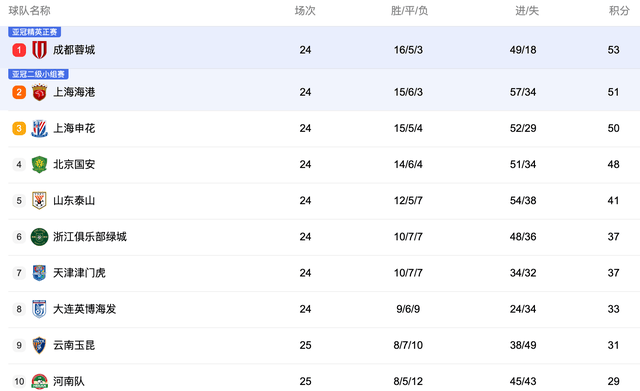Image resolution: width=640 pixels, height=391 pixels.
Task: Select the 浙江俱乐部绿城 round logo
Action: pyautogui.click(x=39, y=237)
